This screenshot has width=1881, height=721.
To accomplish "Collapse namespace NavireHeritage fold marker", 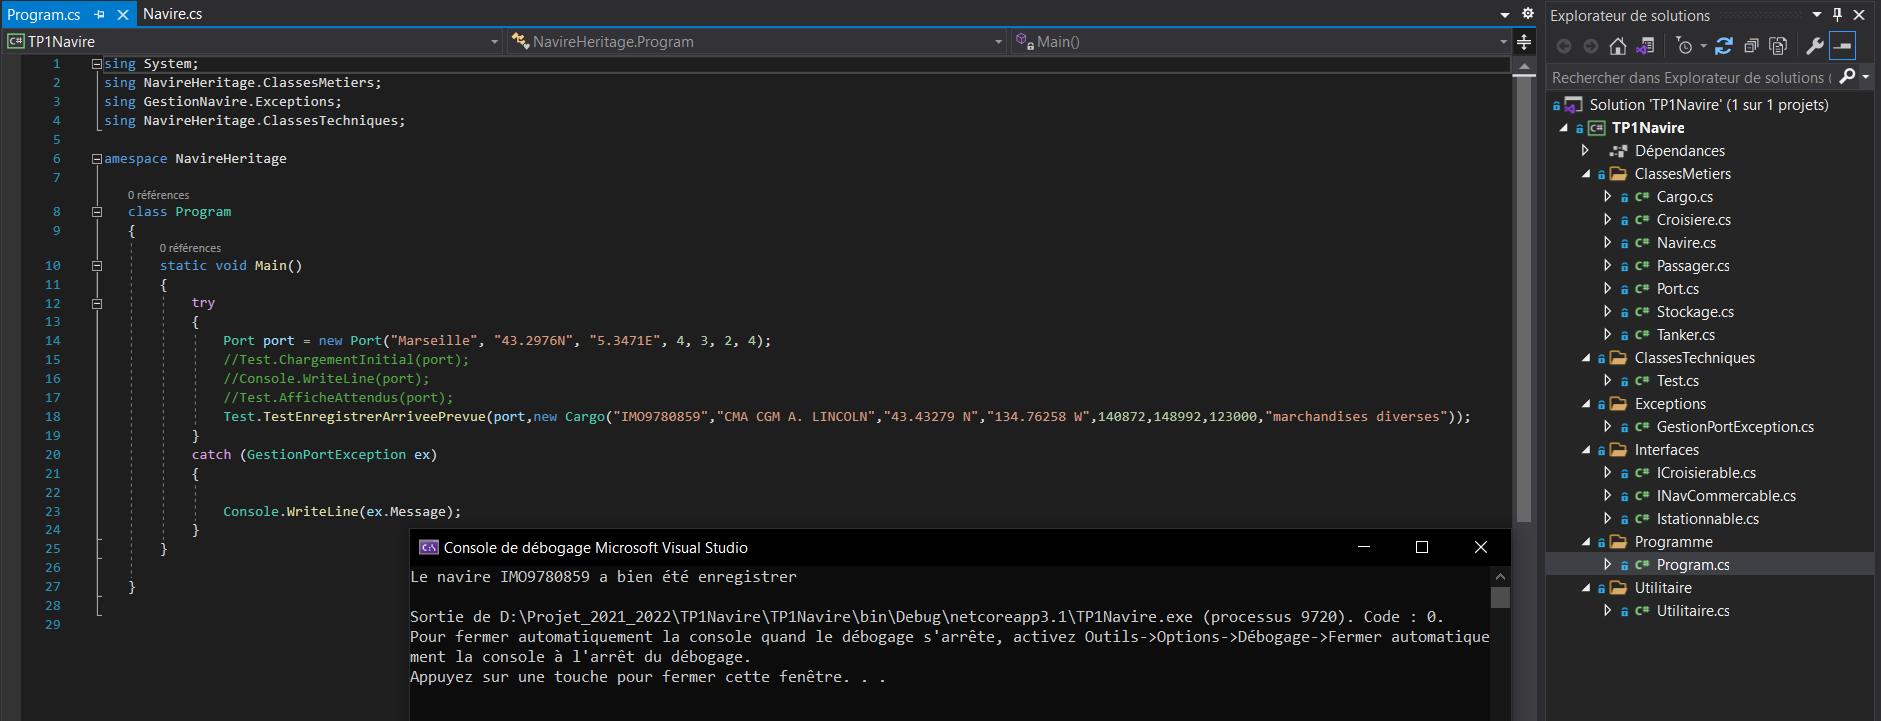I will click(97, 158).
